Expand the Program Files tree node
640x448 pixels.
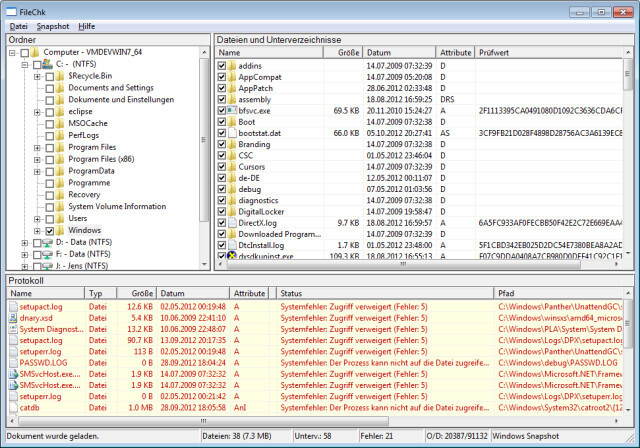pos(37,148)
